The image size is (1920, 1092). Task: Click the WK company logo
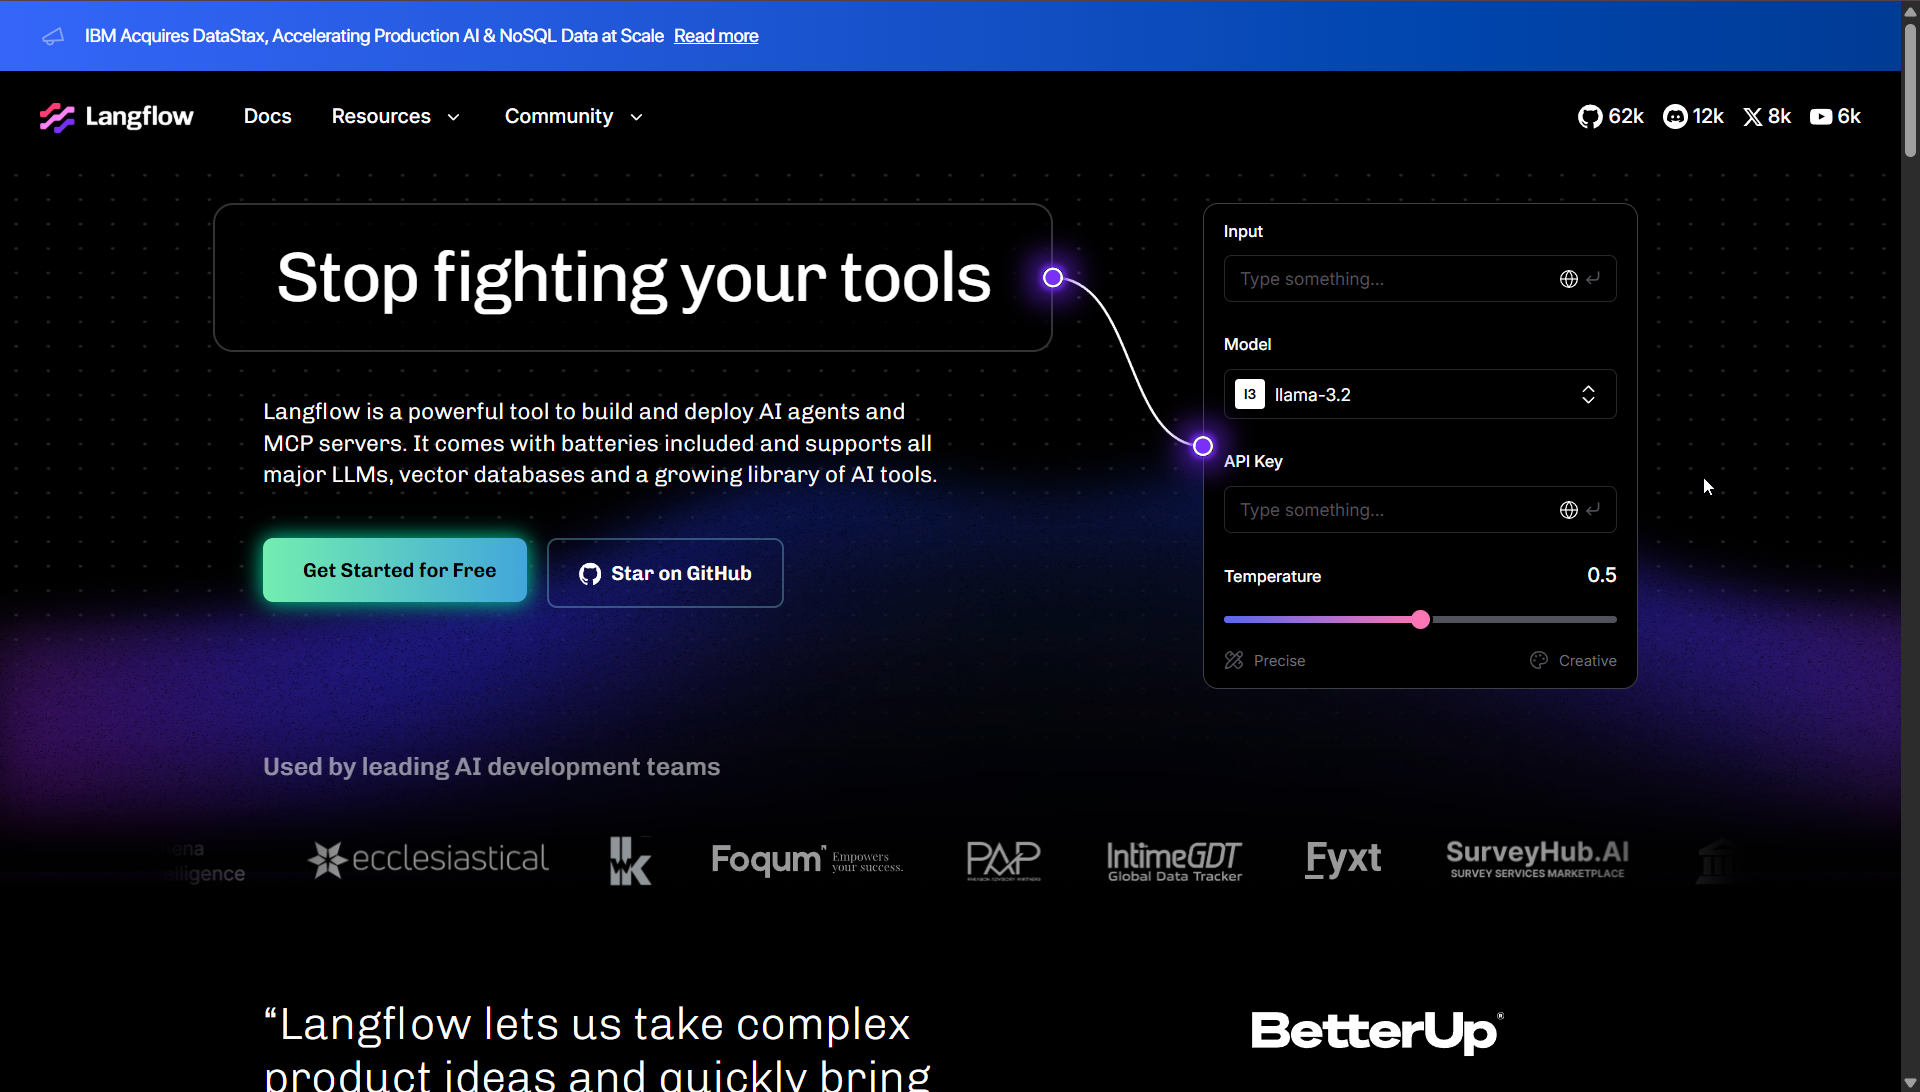coord(631,860)
